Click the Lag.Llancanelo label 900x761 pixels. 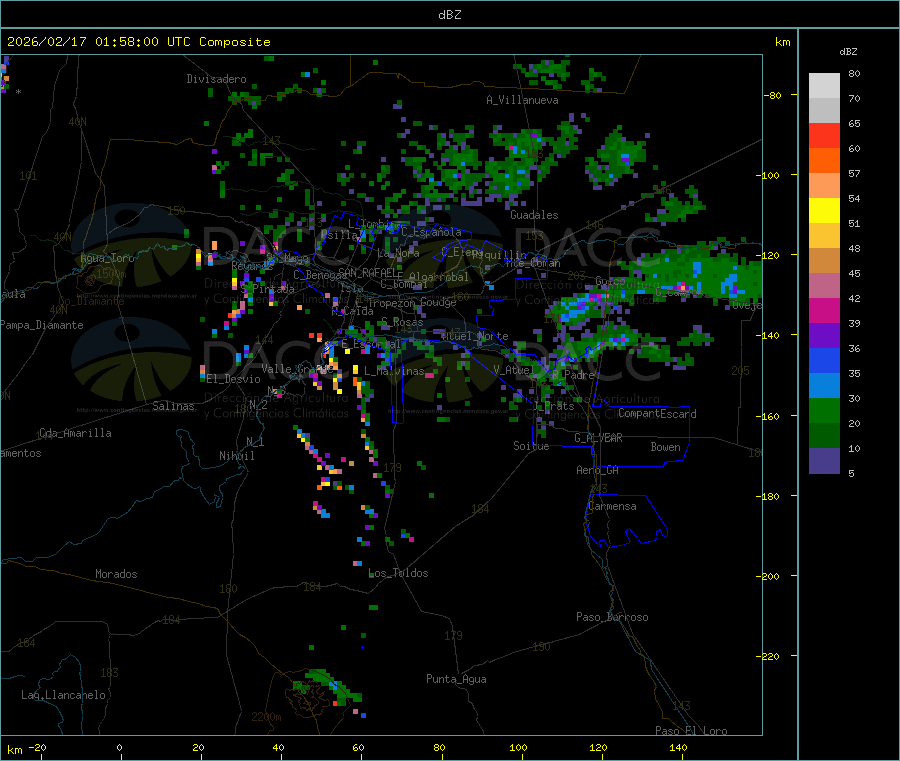[x=63, y=696]
